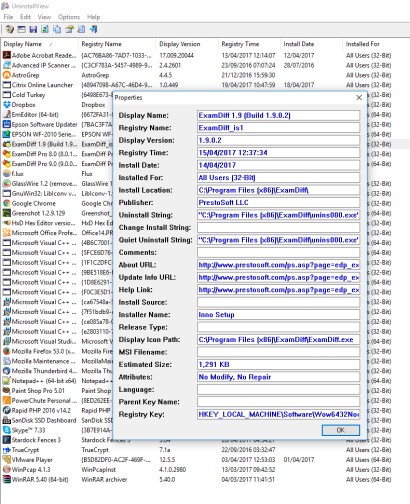Screen dimensions: 410x504
Task: Open the View menu
Action: pyautogui.click(x=44, y=17)
